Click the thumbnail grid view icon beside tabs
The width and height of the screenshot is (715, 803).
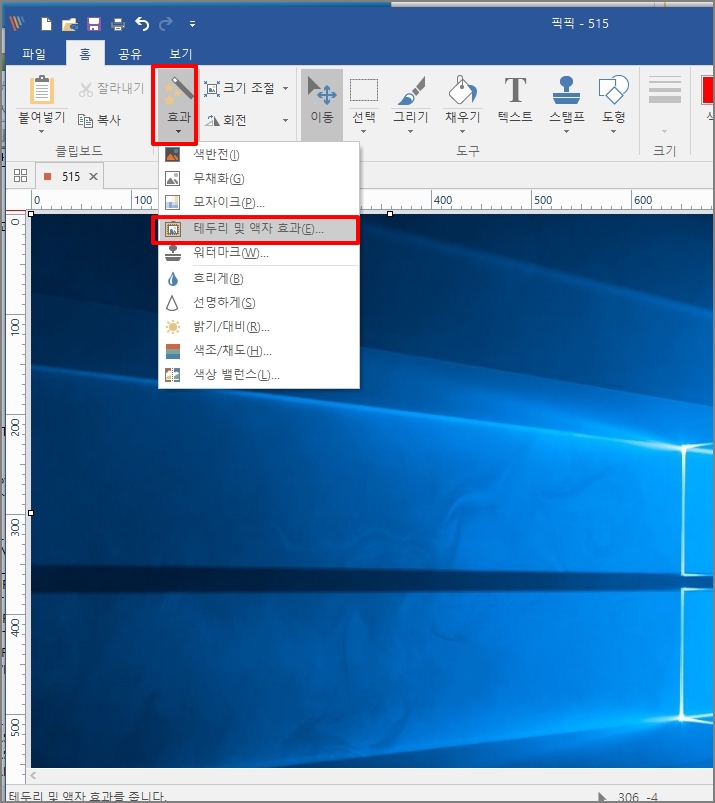coord(20,176)
